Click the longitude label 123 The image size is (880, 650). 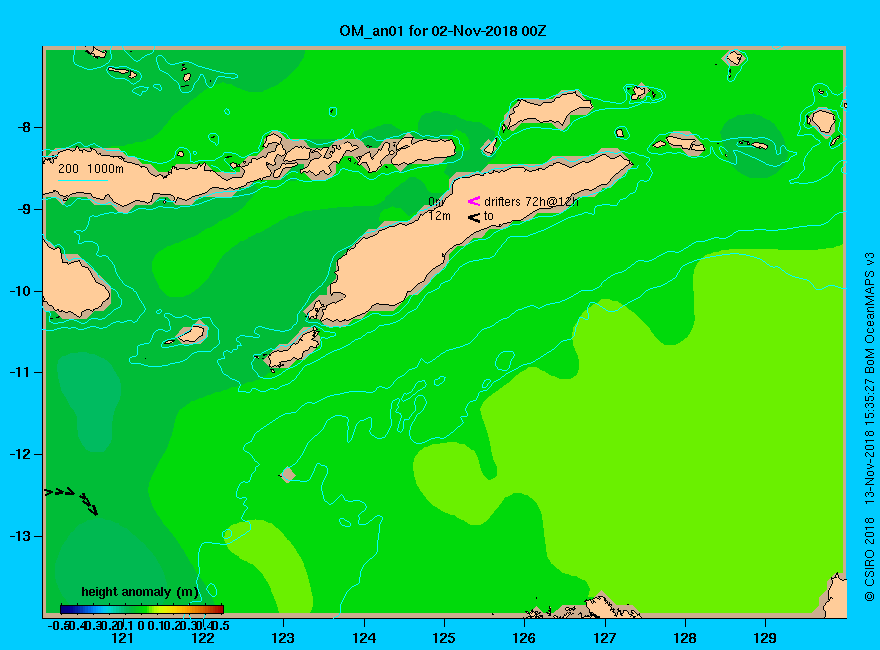tap(283, 638)
